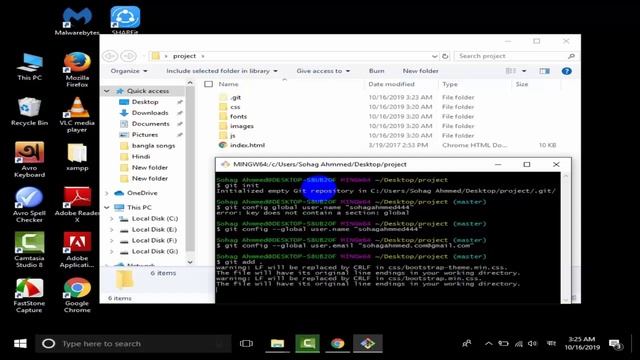Select Documents in Quick access
The height and width of the screenshot is (360, 640).
click(x=150, y=124)
